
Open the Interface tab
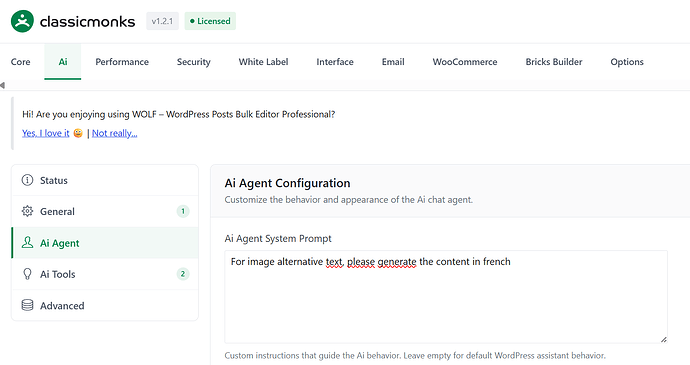click(x=335, y=62)
